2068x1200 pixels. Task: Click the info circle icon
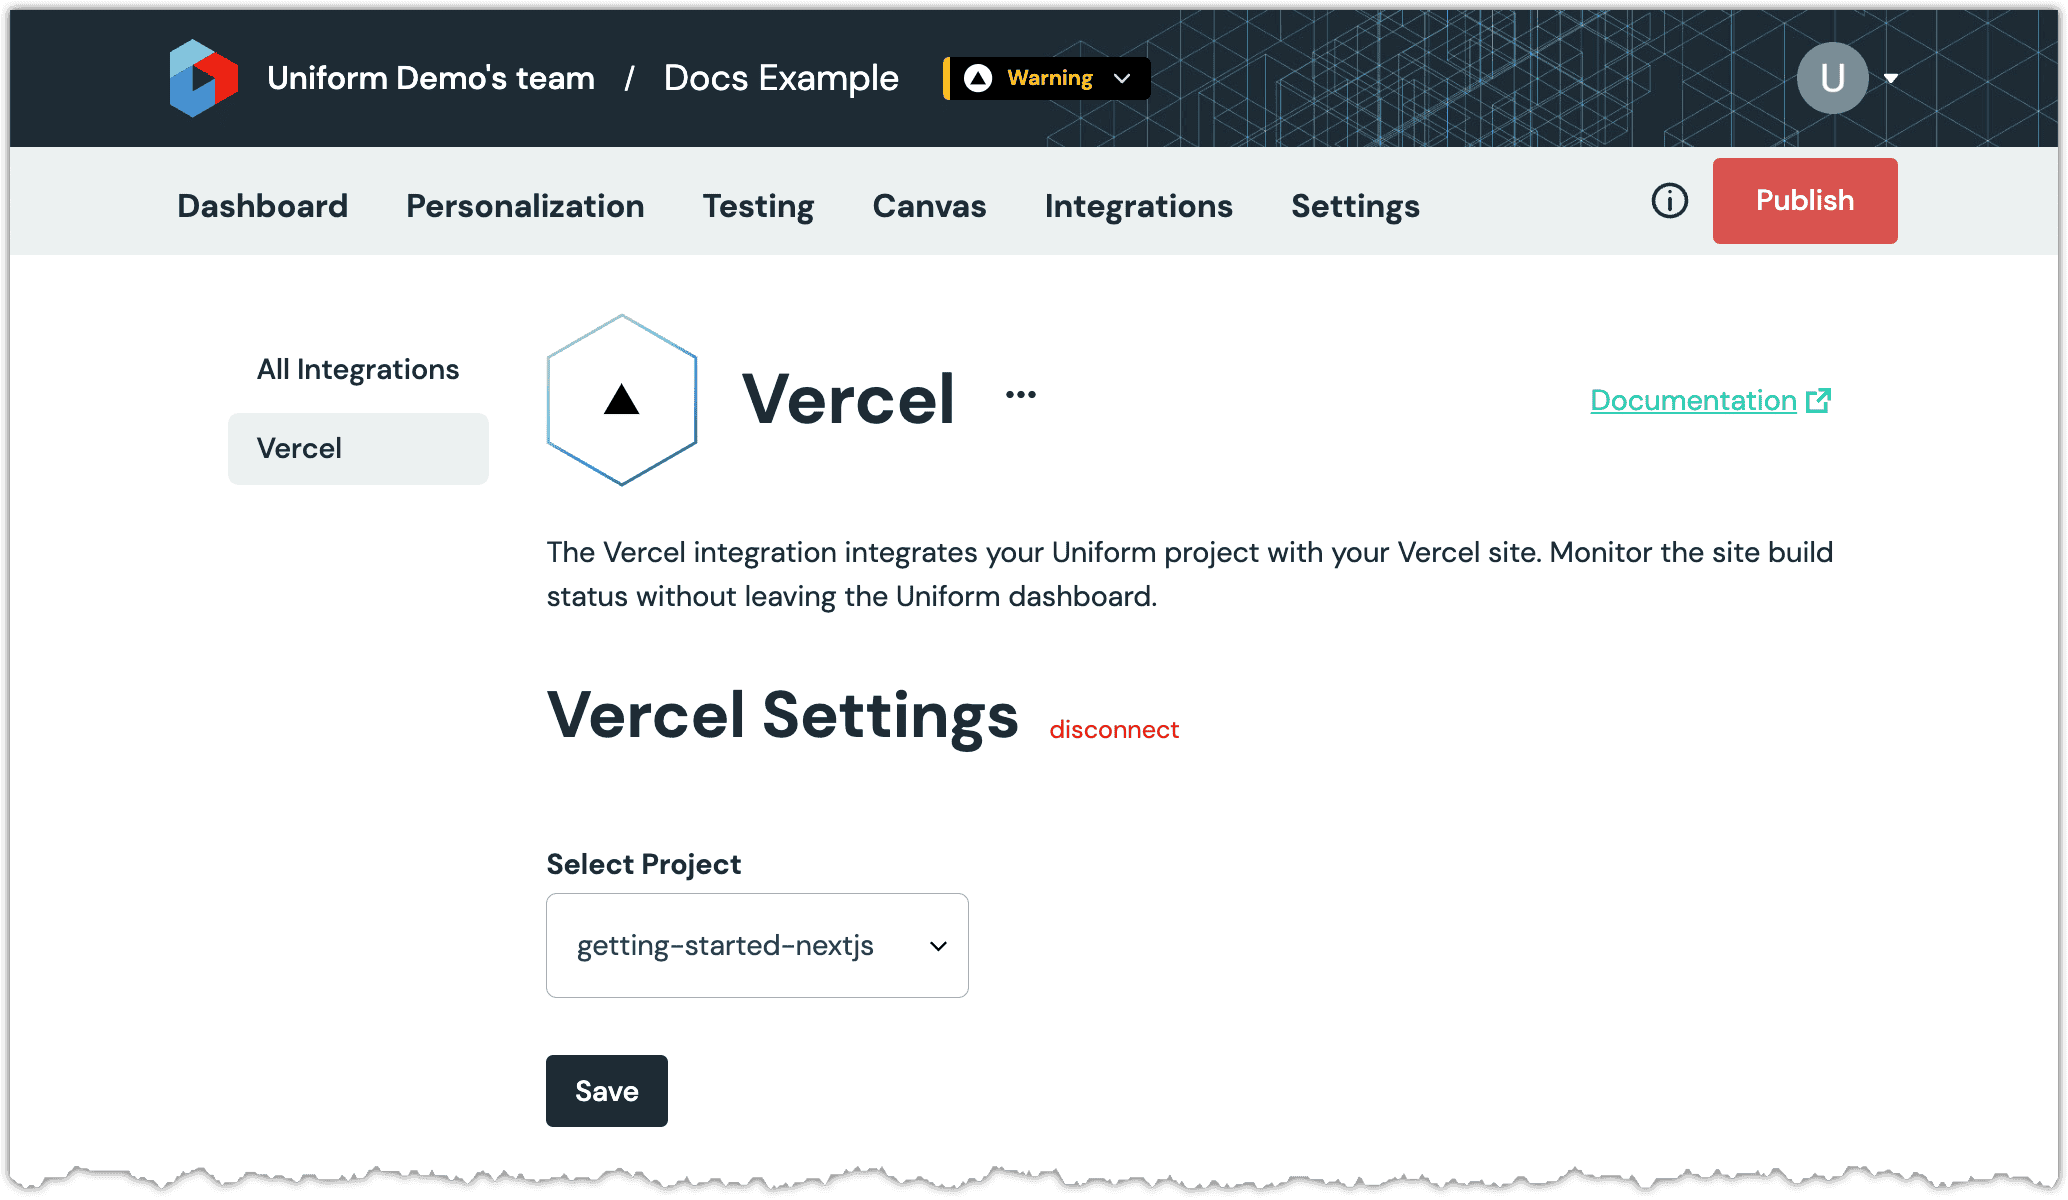pos(1669,201)
